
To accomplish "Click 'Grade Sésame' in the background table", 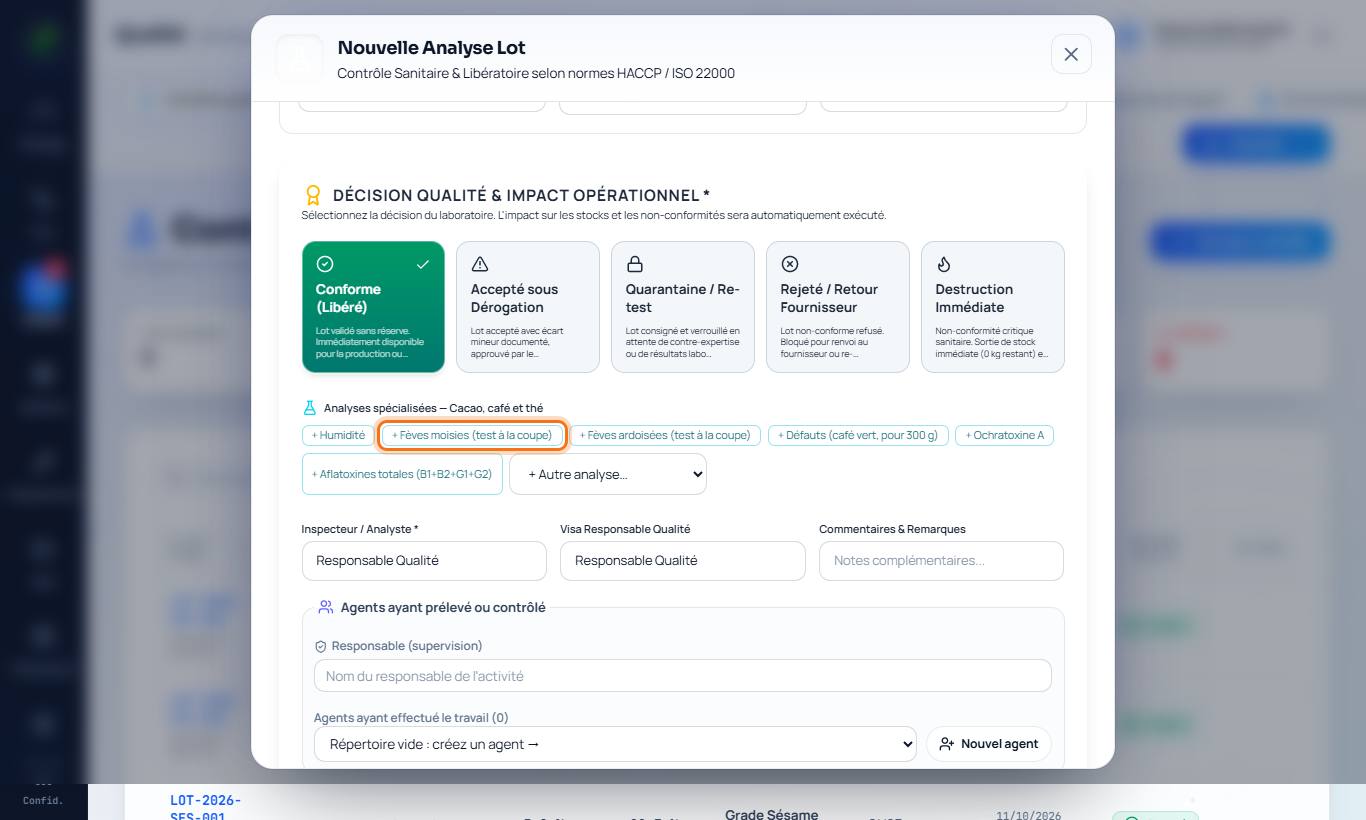I will 772,815.
